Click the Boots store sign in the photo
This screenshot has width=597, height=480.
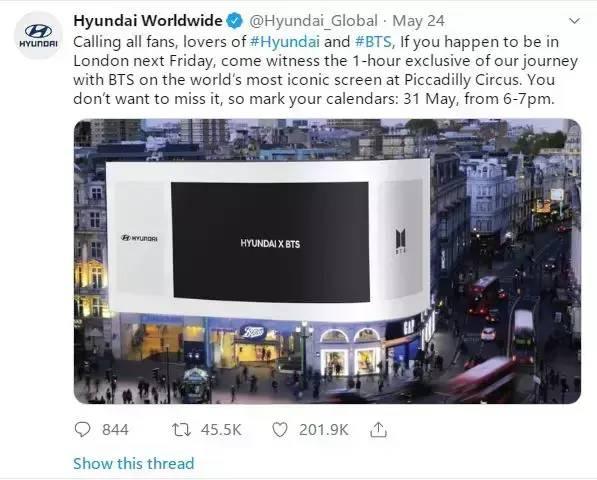click(252, 332)
